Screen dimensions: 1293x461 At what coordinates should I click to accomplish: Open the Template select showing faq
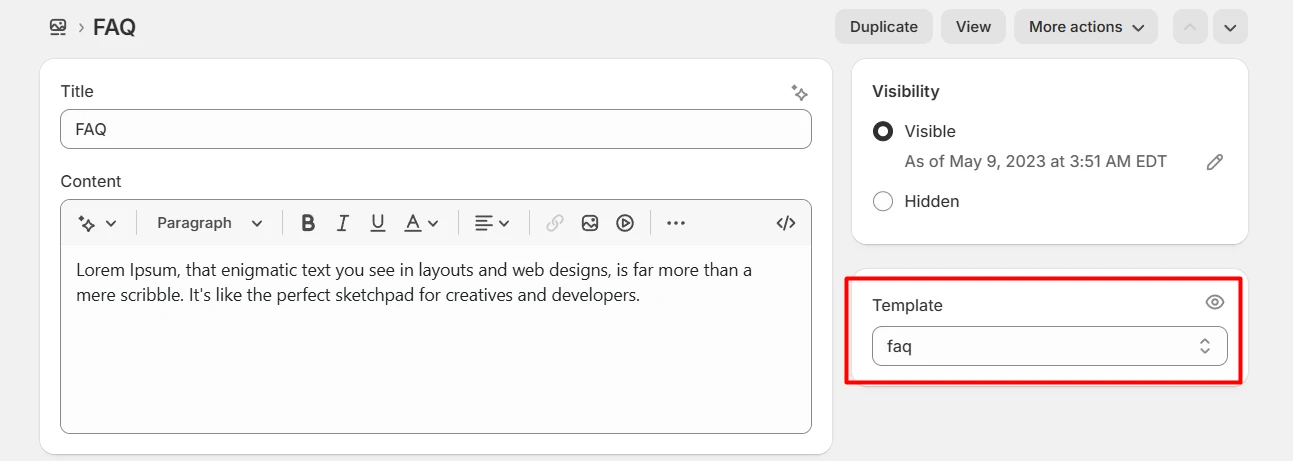click(x=1050, y=346)
